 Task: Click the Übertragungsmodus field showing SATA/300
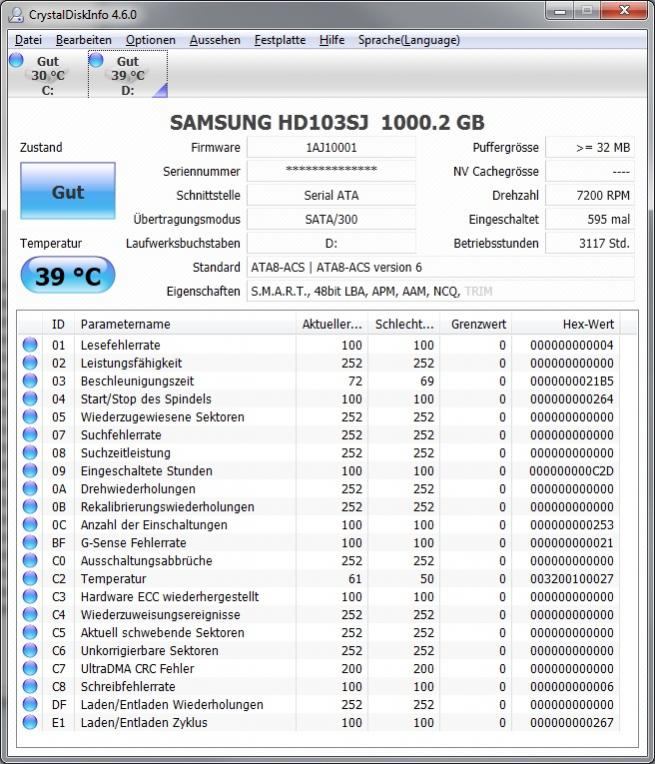click(x=331, y=219)
